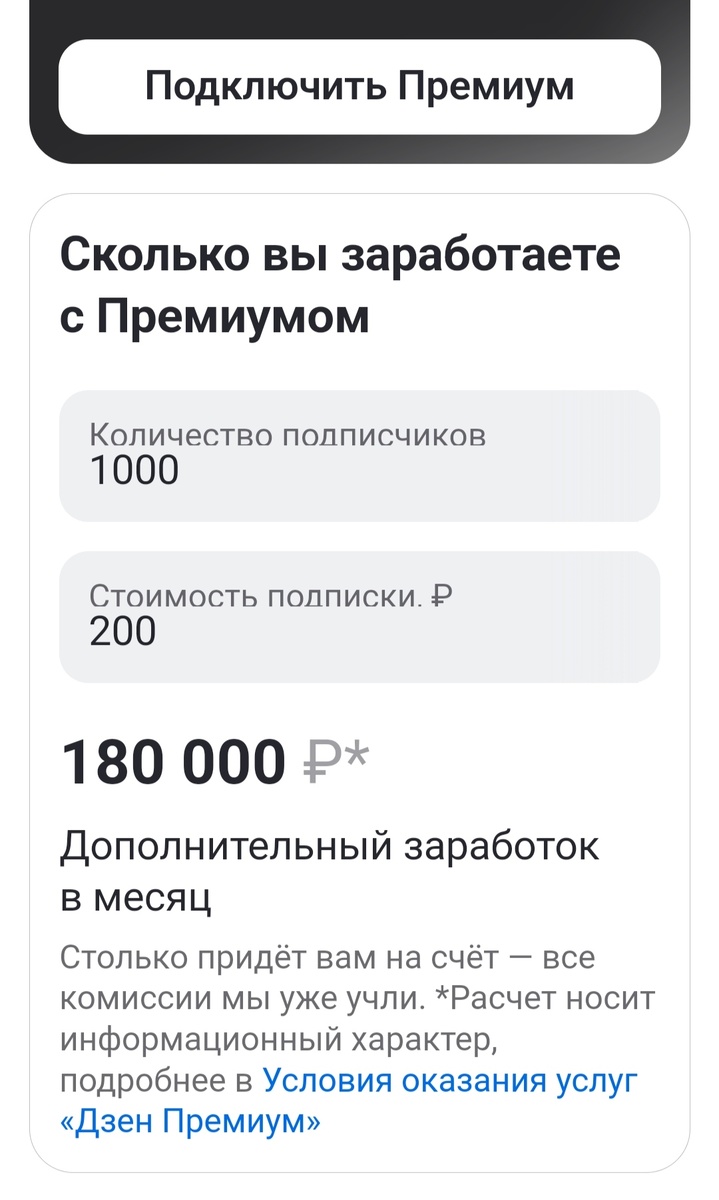Select the heading Сколько вы заработаете с Премиумом
The image size is (719, 1200).
tap(340, 283)
